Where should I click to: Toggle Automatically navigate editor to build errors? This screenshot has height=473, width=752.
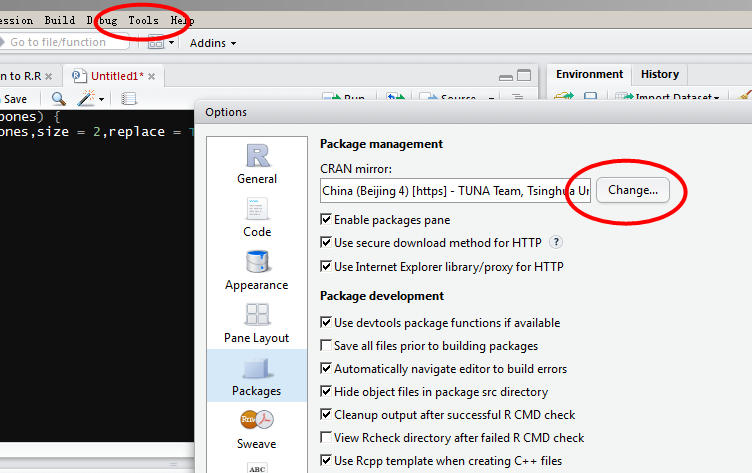326,368
